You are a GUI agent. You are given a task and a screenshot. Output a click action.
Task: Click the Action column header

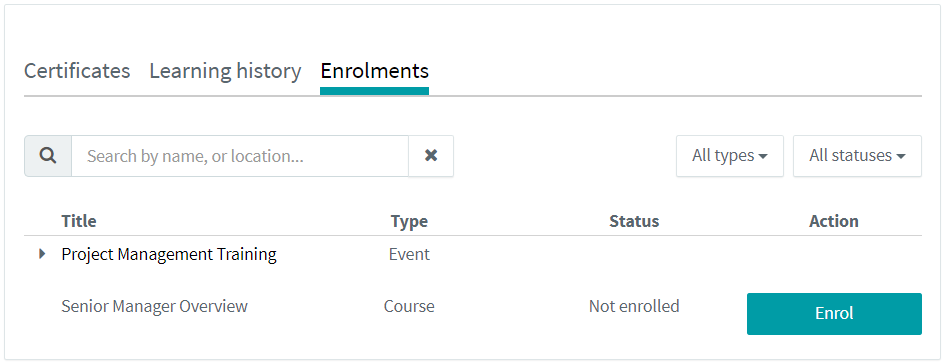click(x=834, y=221)
